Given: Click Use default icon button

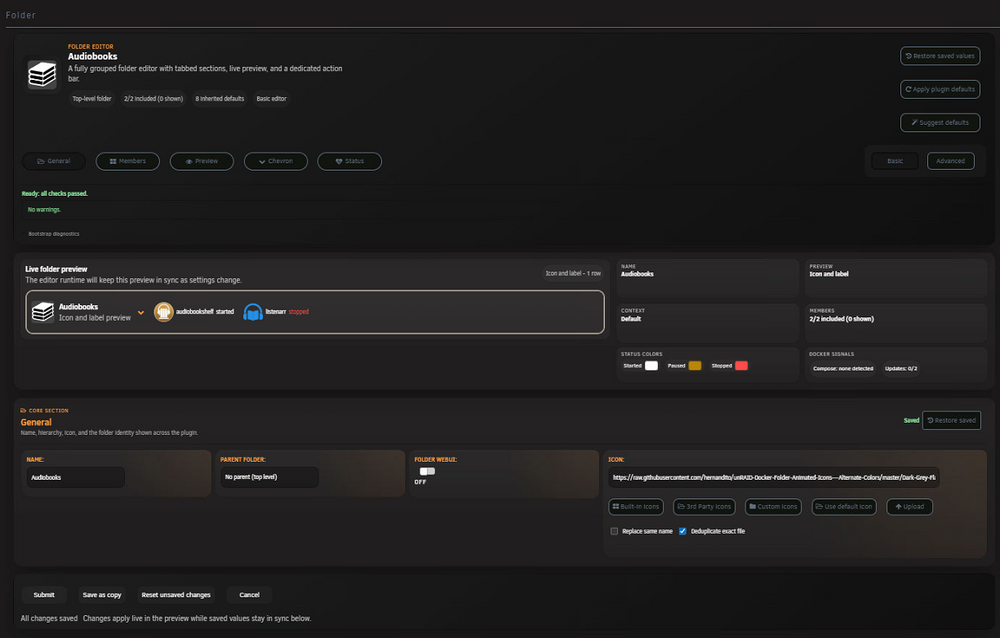Looking at the screenshot, I should click(844, 507).
